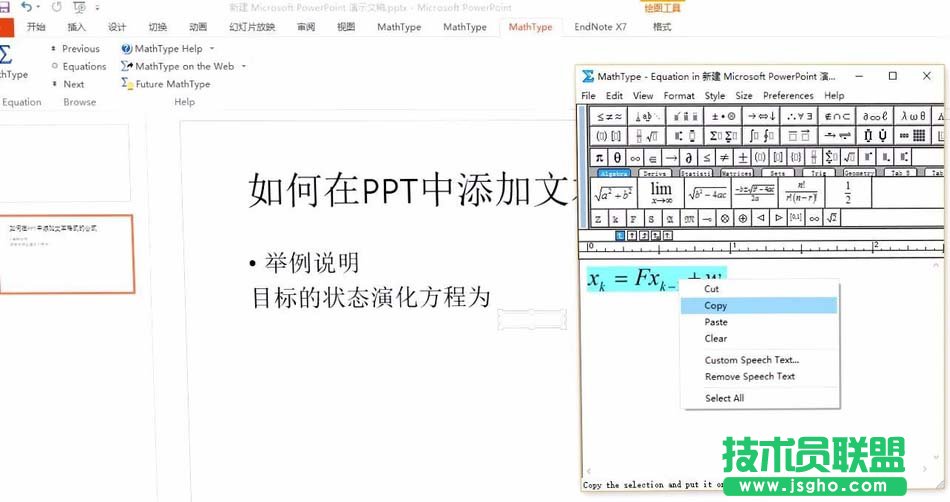Viewport: 950px width, 502px height.
Task: Open the Style menu in MathType
Action: point(714,96)
